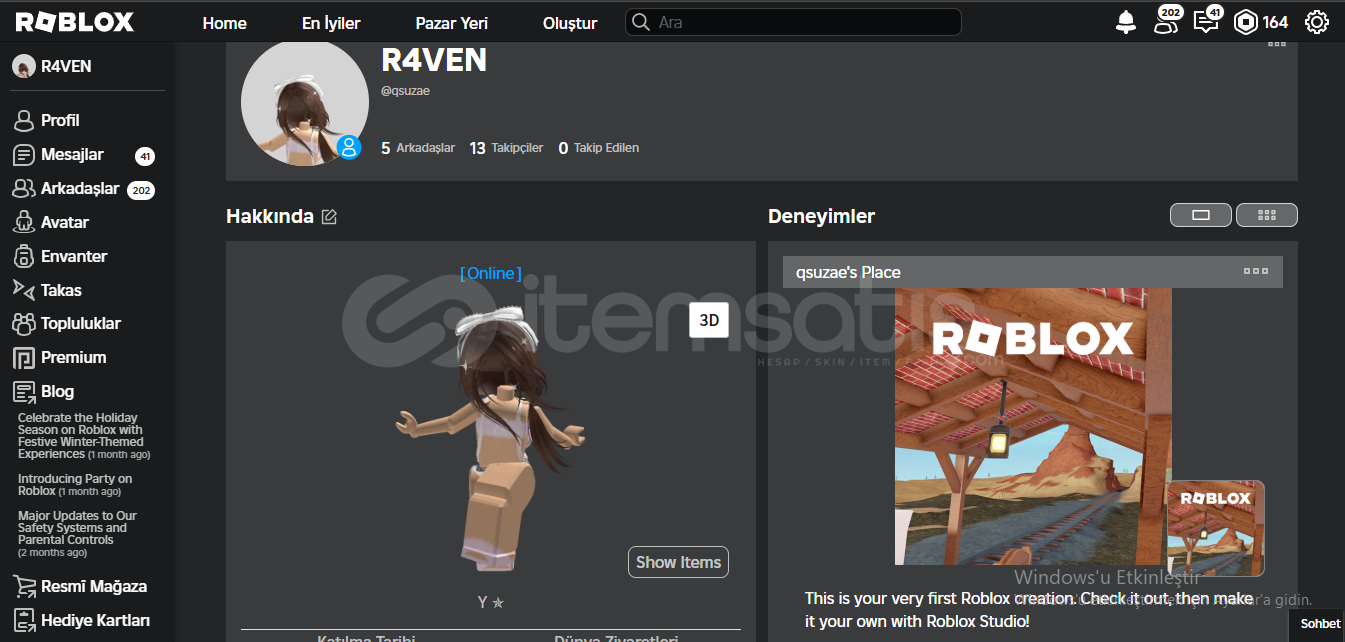Open the Home menu

coord(224,23)
